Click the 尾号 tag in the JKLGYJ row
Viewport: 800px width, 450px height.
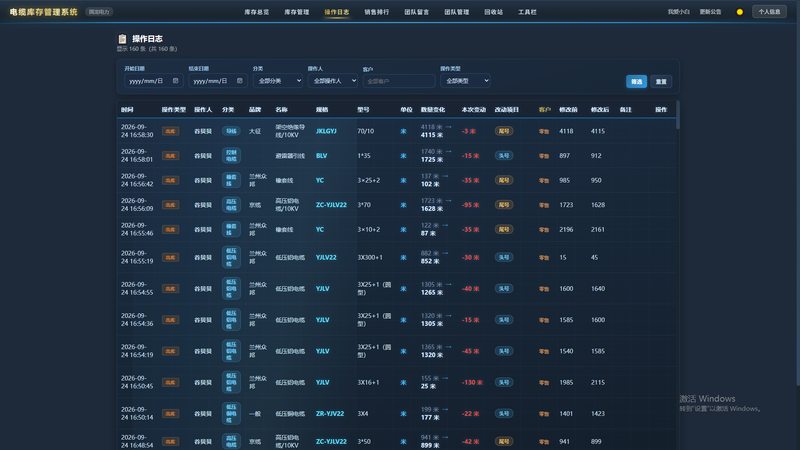pyautogui.click(x=504, y=131)
